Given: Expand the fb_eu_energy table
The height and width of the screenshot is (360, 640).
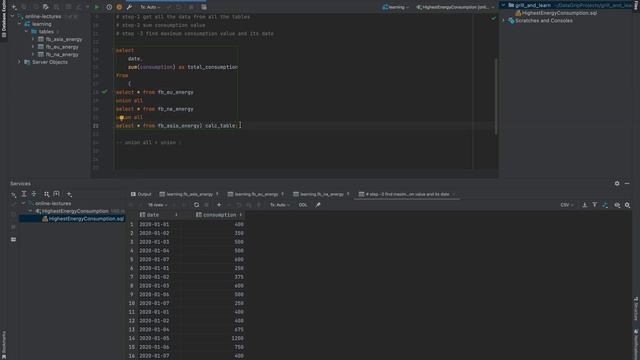Looking at the screenshot, I should pyautogui.click(x=33, y=47).
